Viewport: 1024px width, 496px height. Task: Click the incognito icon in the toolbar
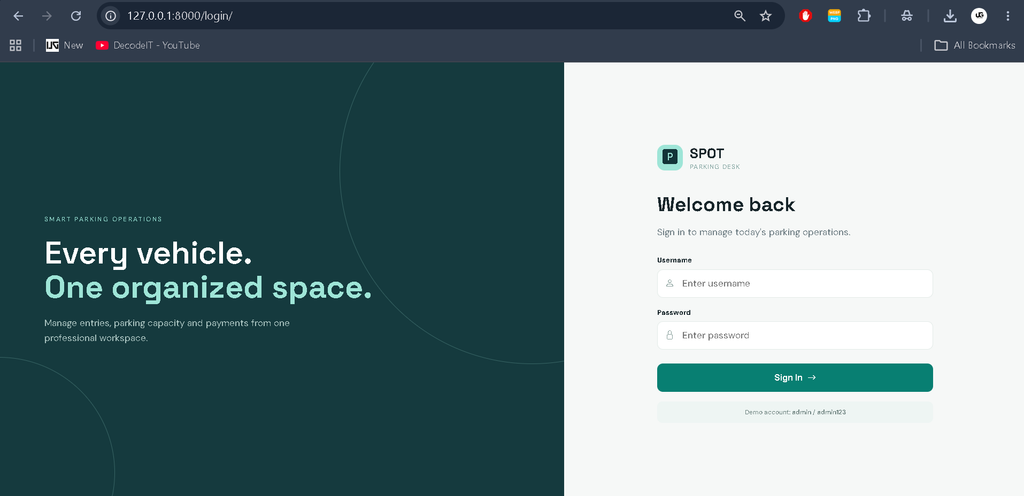click(x=906, y=16)
